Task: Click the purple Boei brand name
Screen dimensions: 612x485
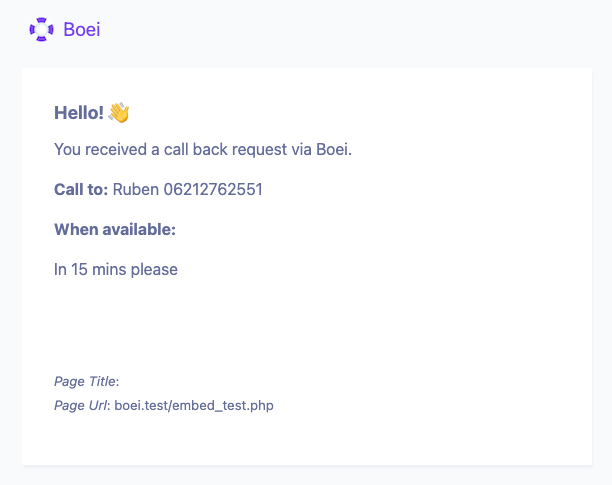Action: coord(82,30)
